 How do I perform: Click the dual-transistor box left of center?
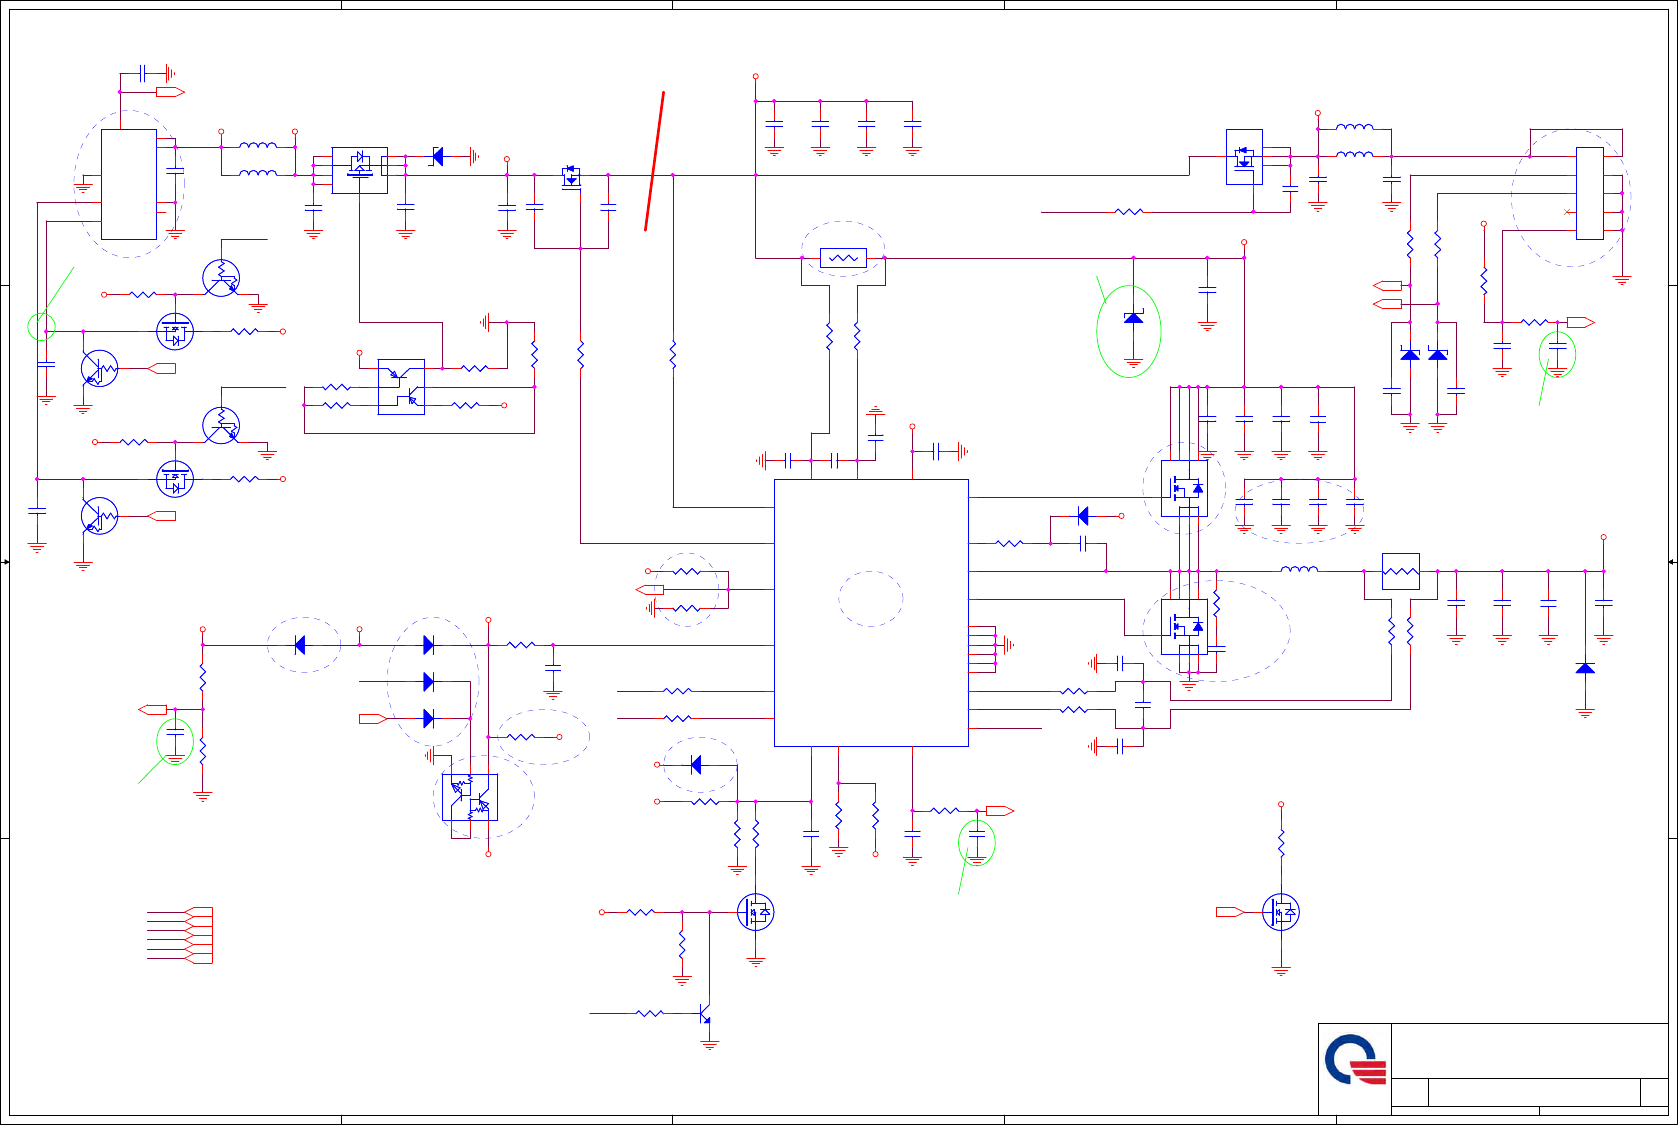click(401, 387)
